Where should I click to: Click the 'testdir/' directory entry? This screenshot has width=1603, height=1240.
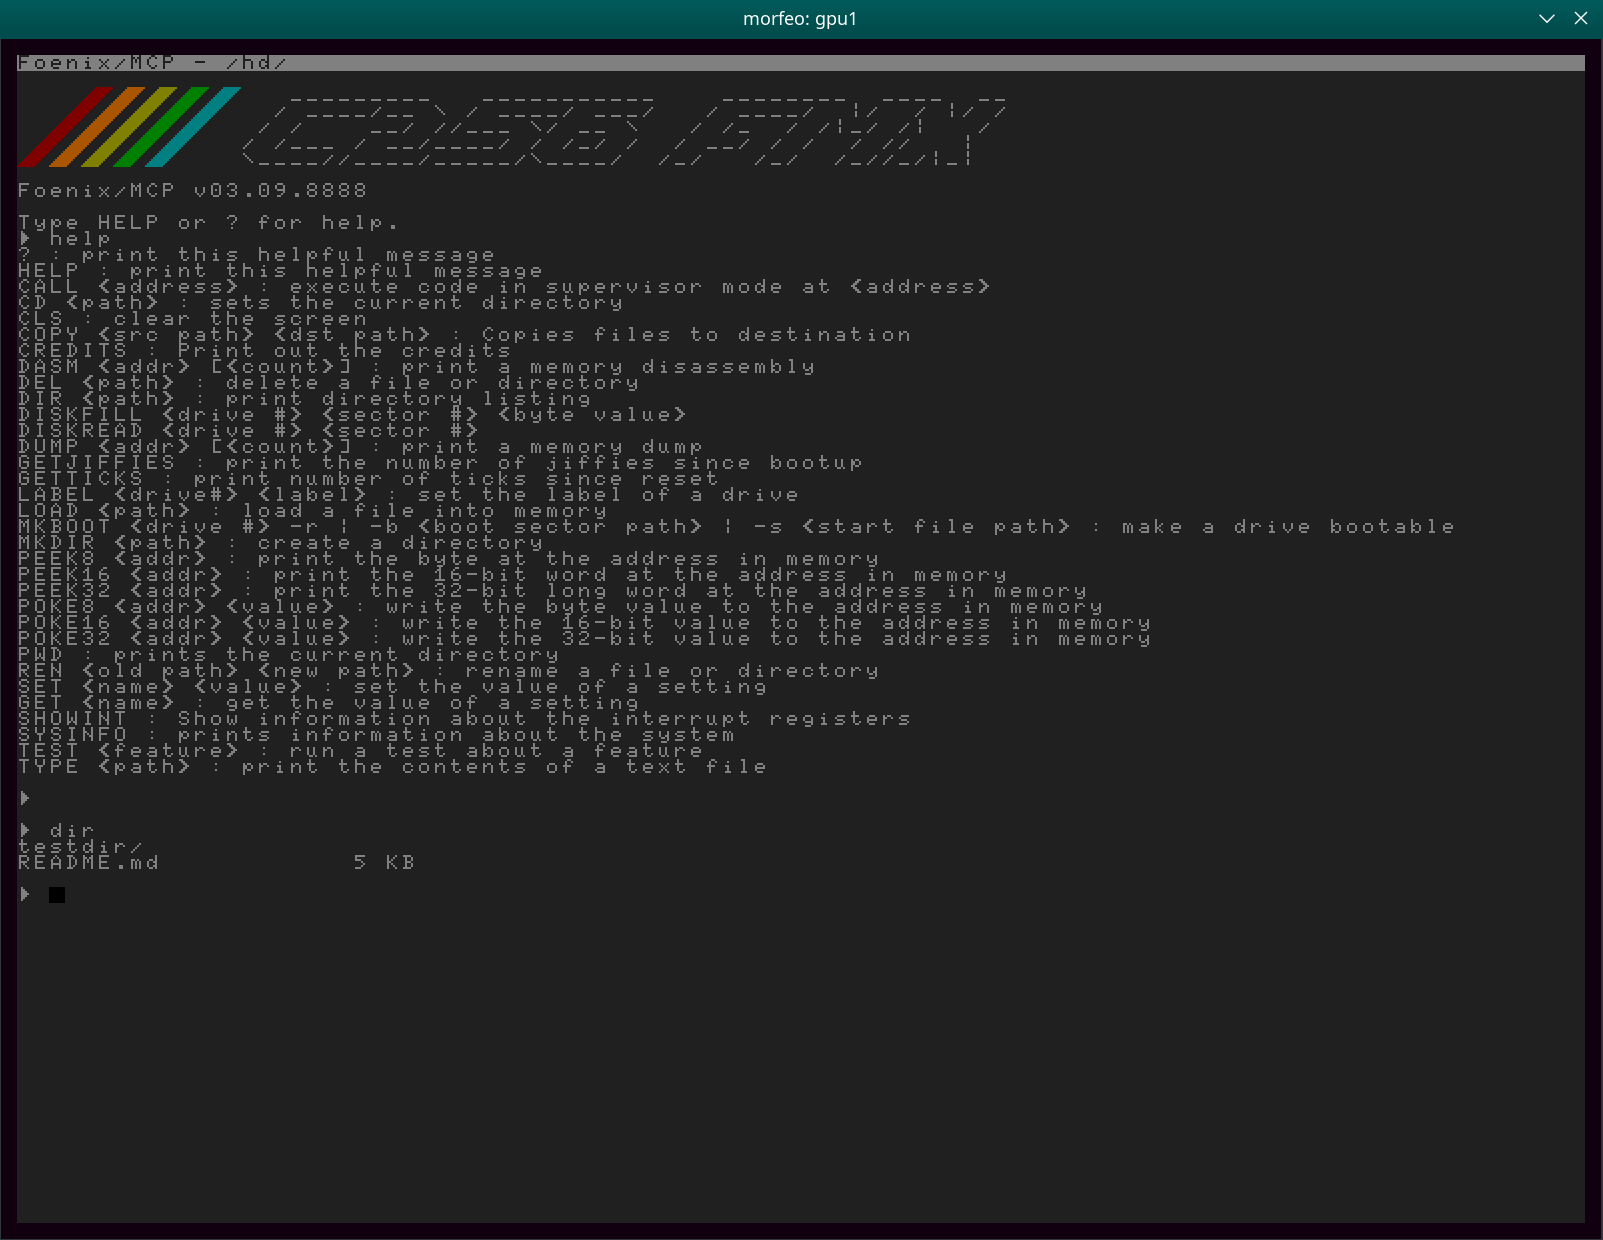click(81, 846)
